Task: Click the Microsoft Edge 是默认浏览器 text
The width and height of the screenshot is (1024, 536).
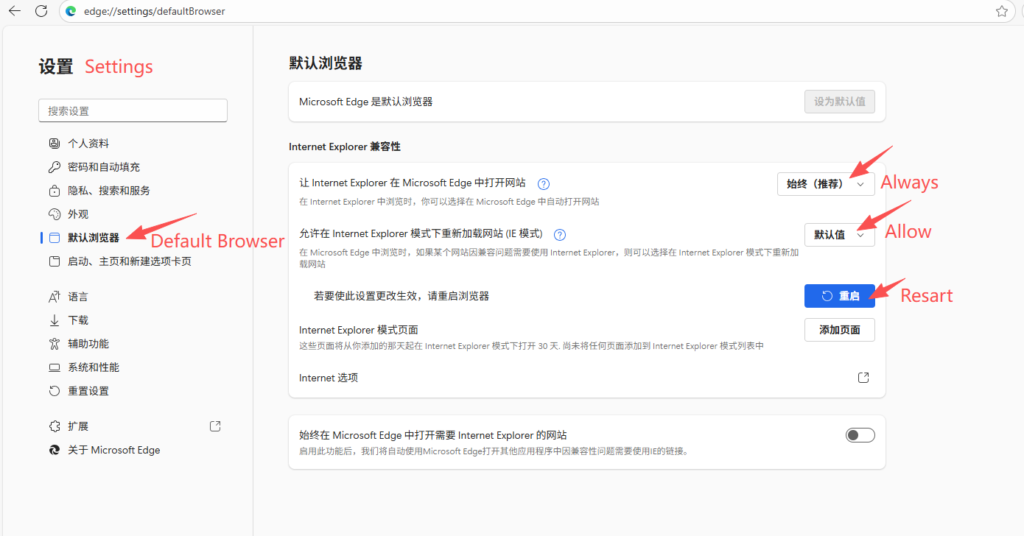Action: pos(366,101)
